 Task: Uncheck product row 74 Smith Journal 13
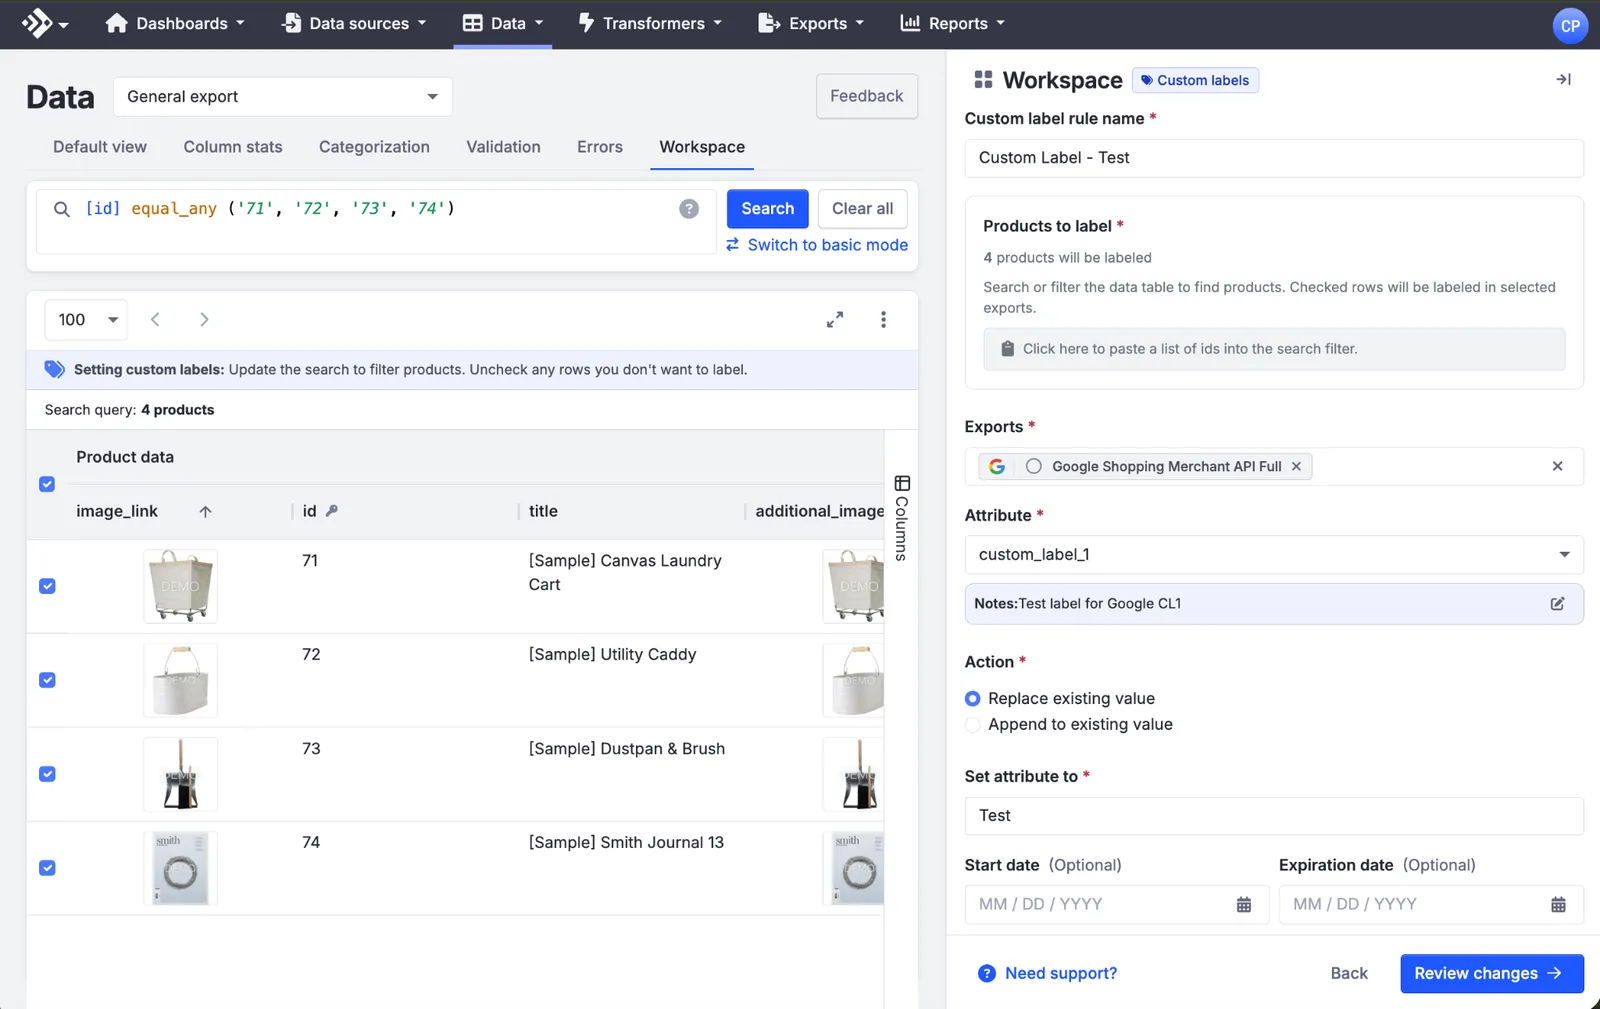point(47,868)
